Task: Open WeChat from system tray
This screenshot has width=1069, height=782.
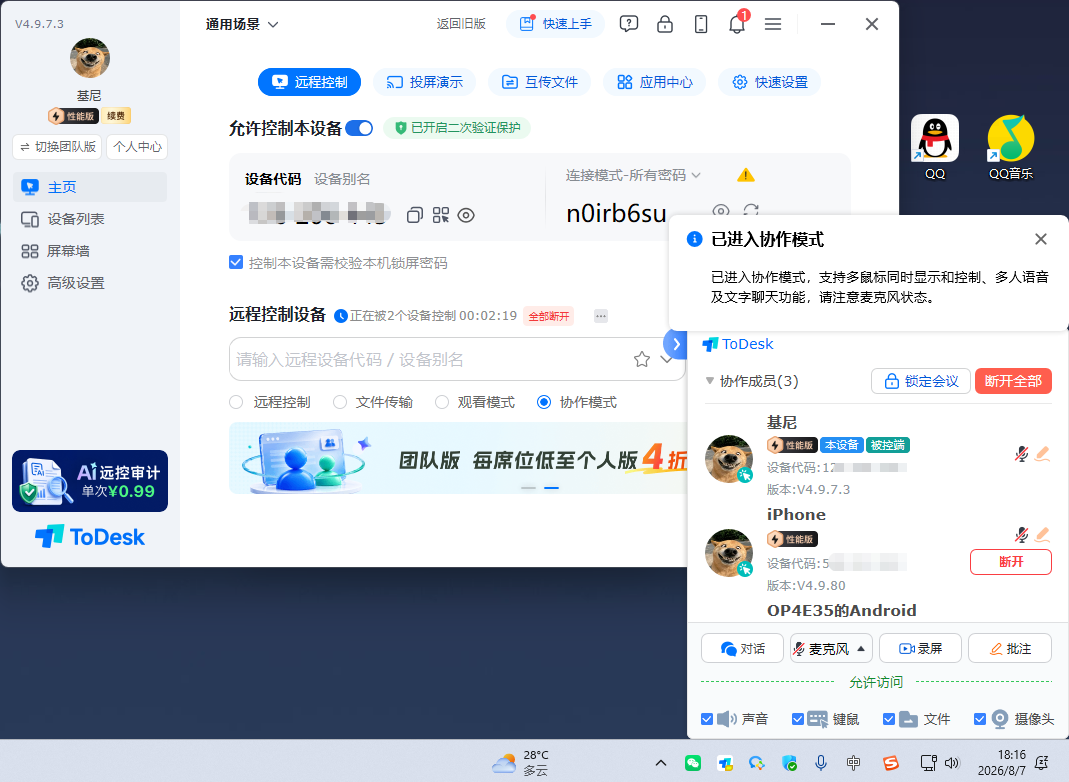Action: pyautogui.click(x=693, y=763)
